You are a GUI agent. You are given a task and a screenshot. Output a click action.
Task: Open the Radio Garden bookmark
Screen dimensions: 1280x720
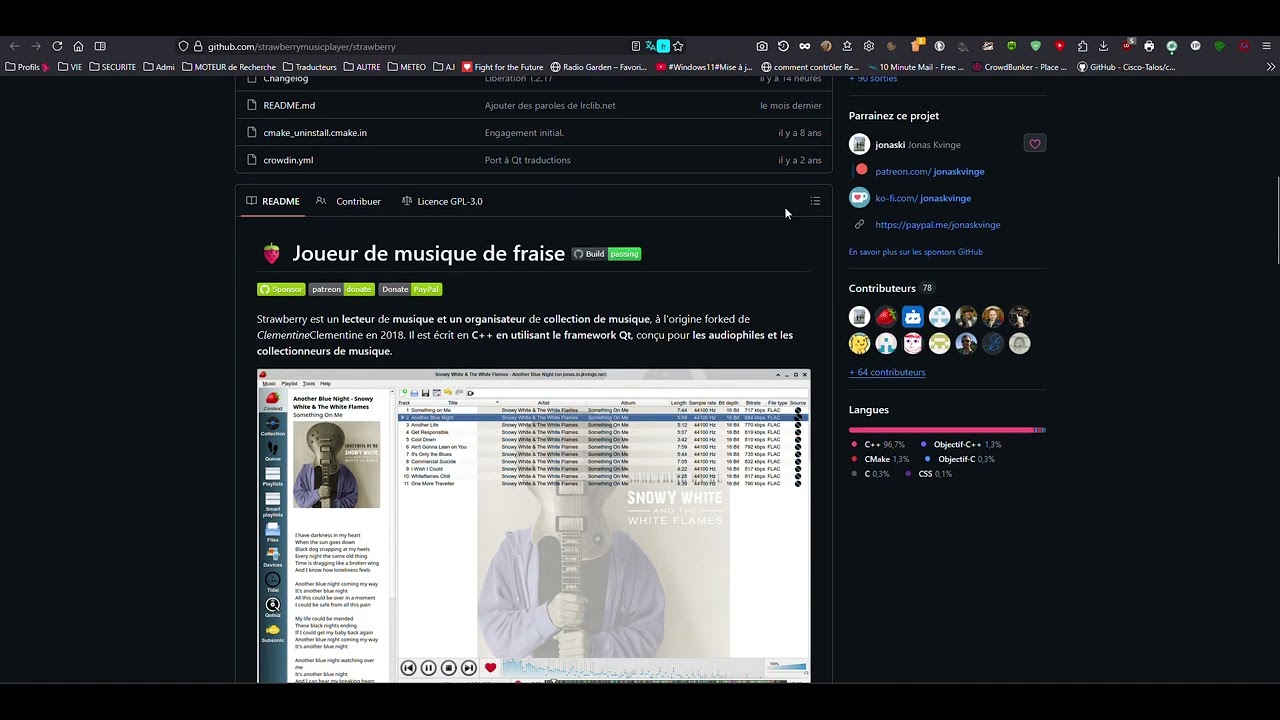[599, 67]
